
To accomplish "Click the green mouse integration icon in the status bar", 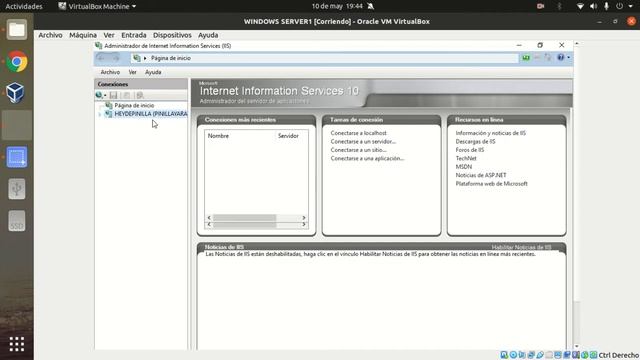I will pos(585,355).
